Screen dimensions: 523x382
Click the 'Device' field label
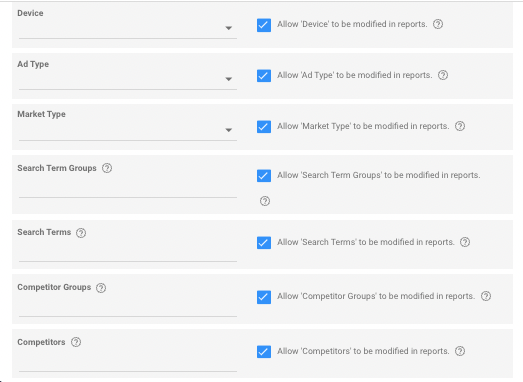(x=30, y=13)
